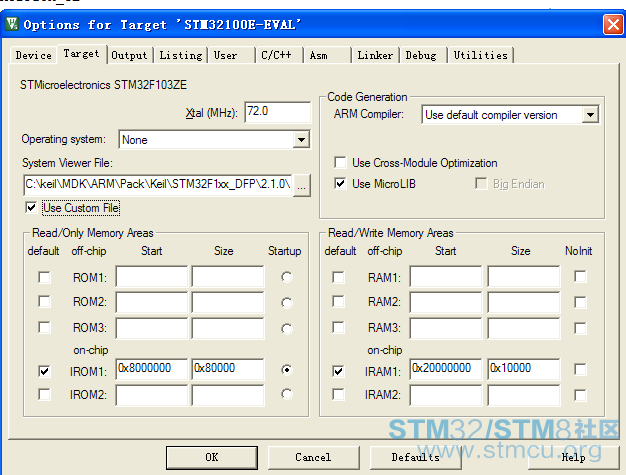Check the IROM2 default checkbox
Viewport: 626px width, 475px height.
click(x=44, y=394)
